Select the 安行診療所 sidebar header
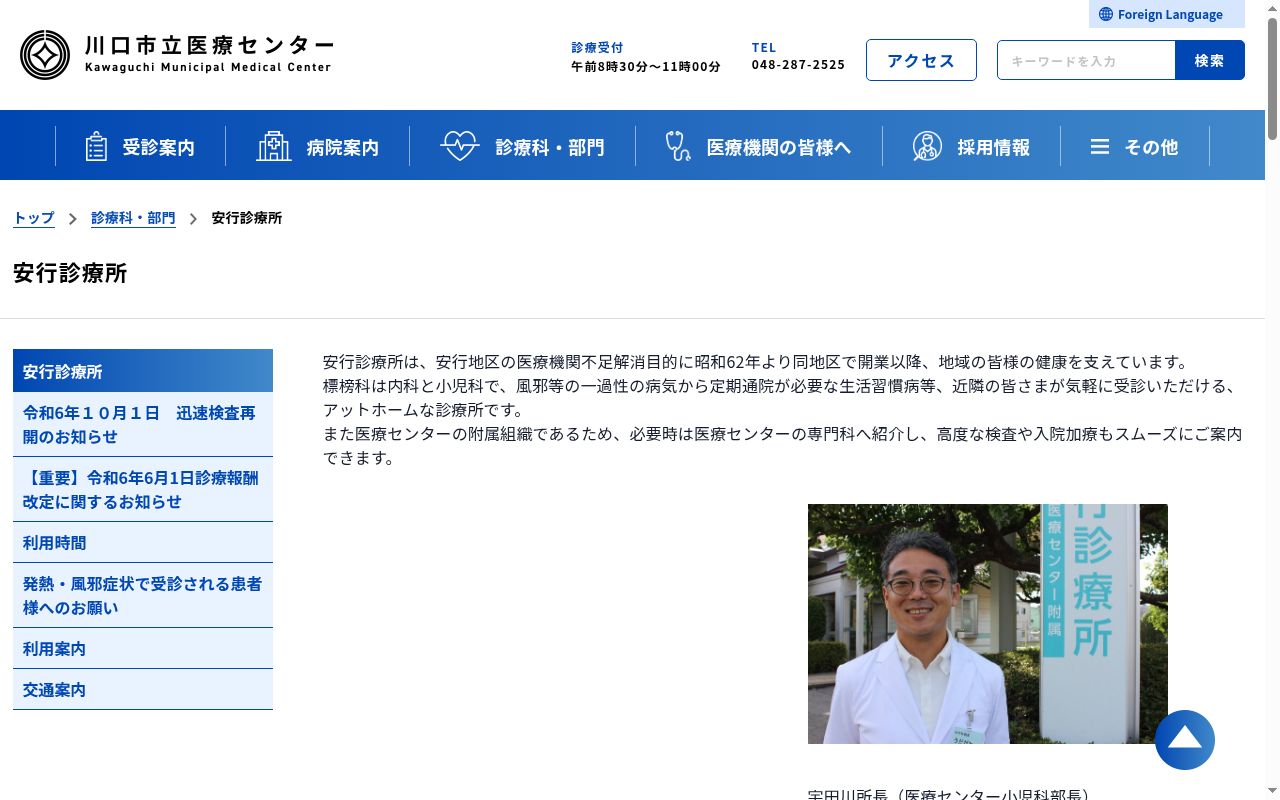Screen dimensions: 1280x800 [143, 371]
